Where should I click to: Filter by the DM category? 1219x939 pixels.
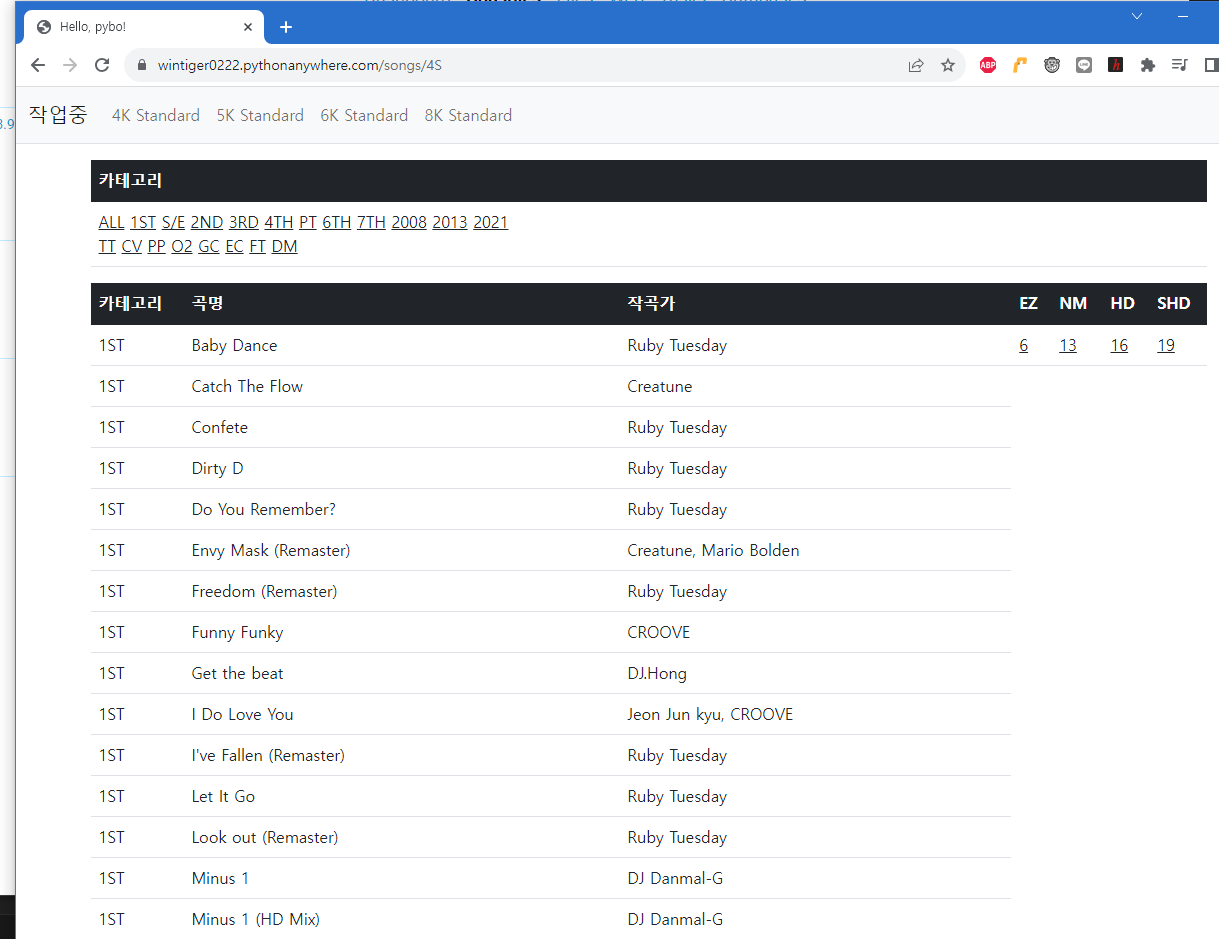pos(285,246)
